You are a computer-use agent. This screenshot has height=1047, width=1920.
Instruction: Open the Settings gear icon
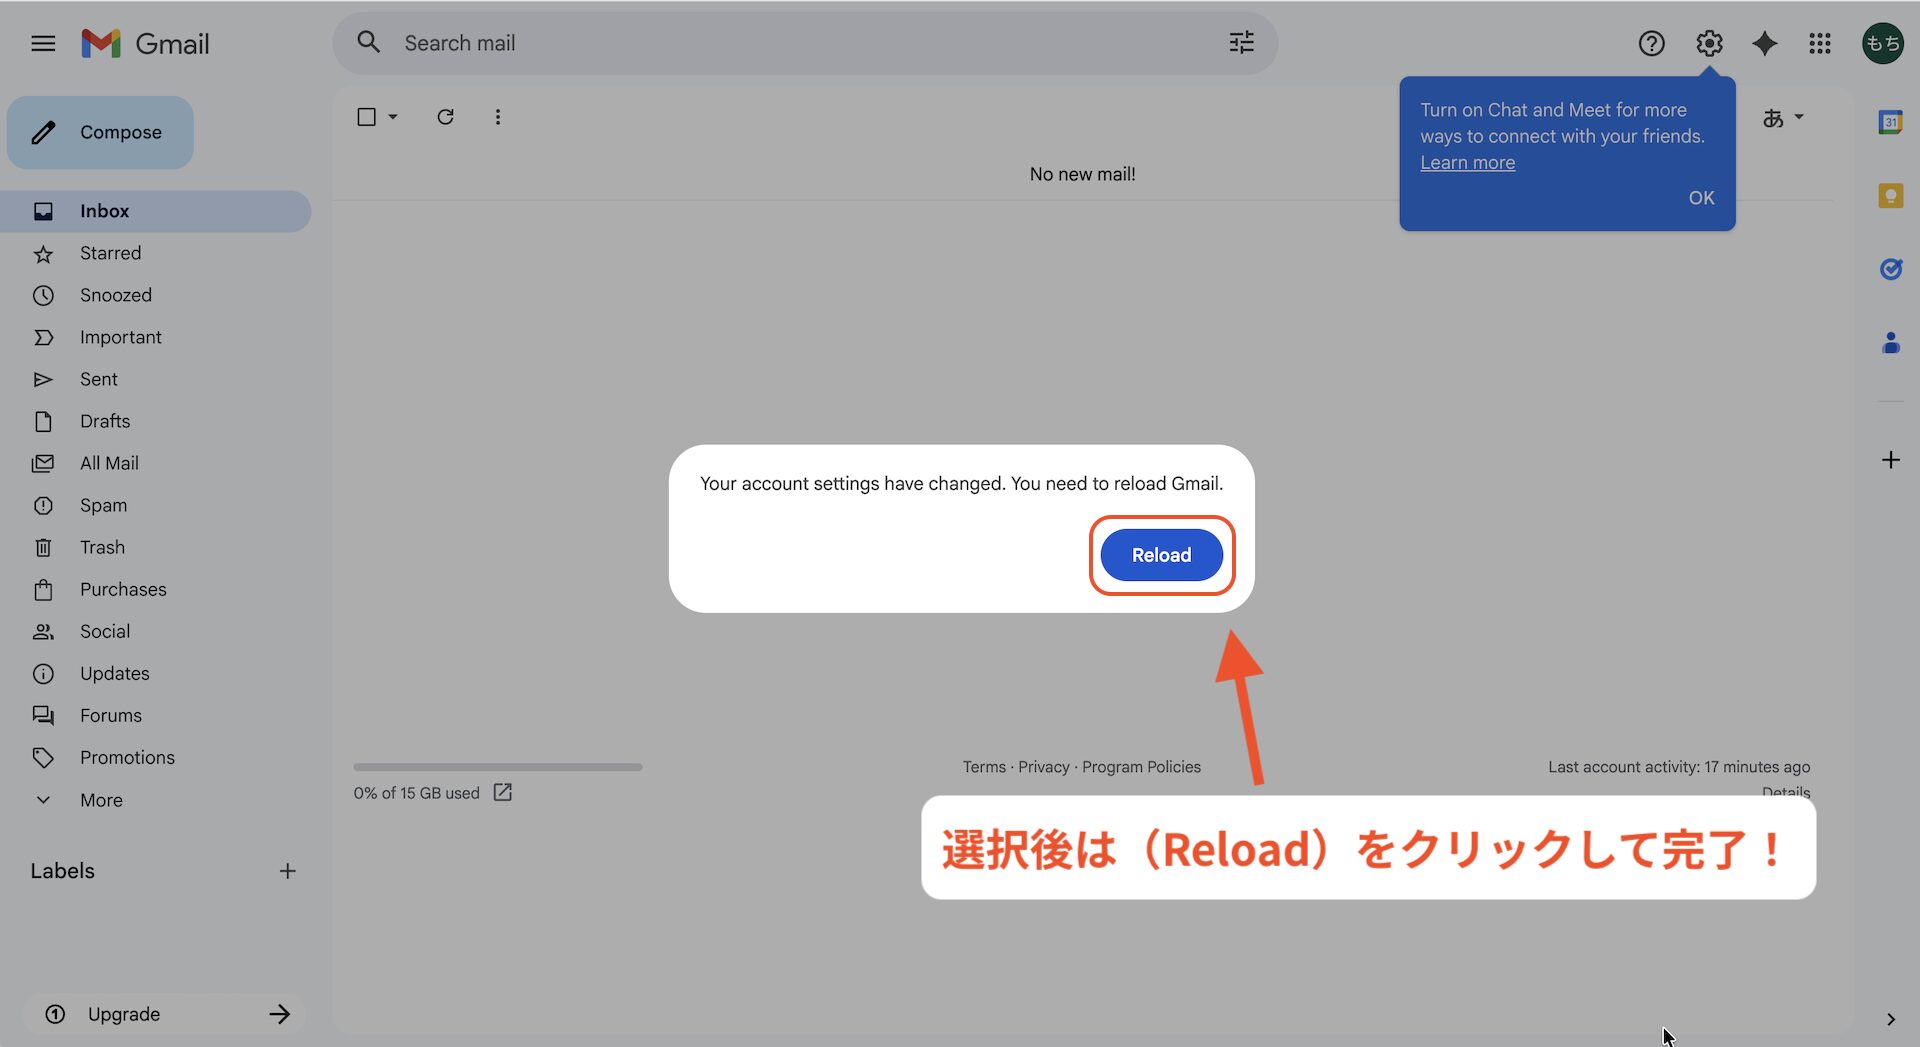(x=1709, y=43)
